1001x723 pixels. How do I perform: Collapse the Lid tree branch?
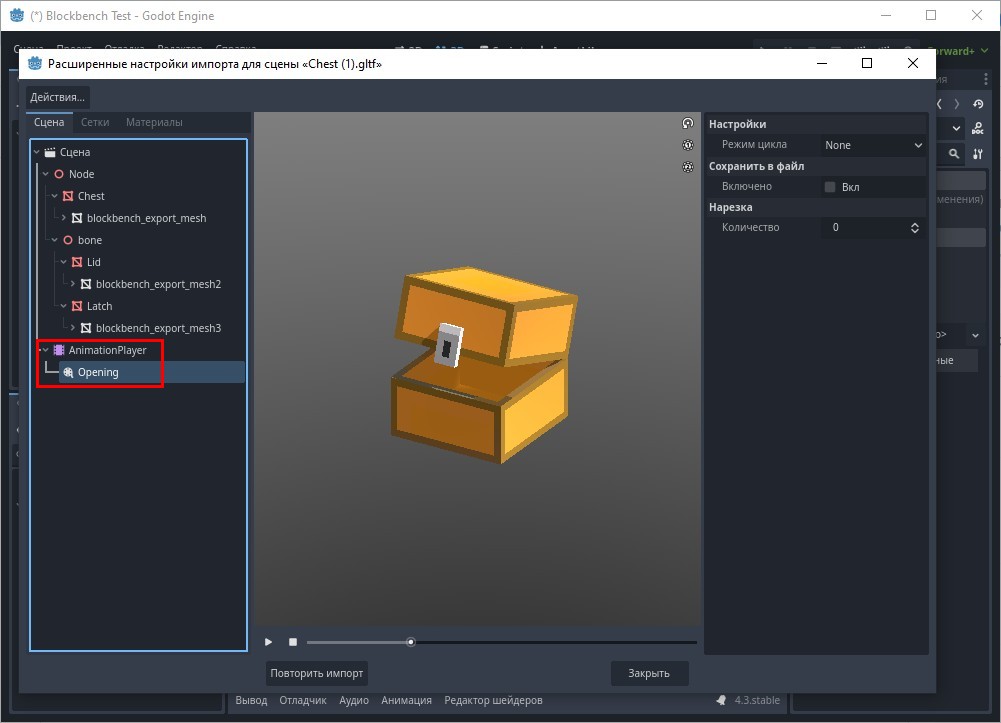(x=64, y=262)
